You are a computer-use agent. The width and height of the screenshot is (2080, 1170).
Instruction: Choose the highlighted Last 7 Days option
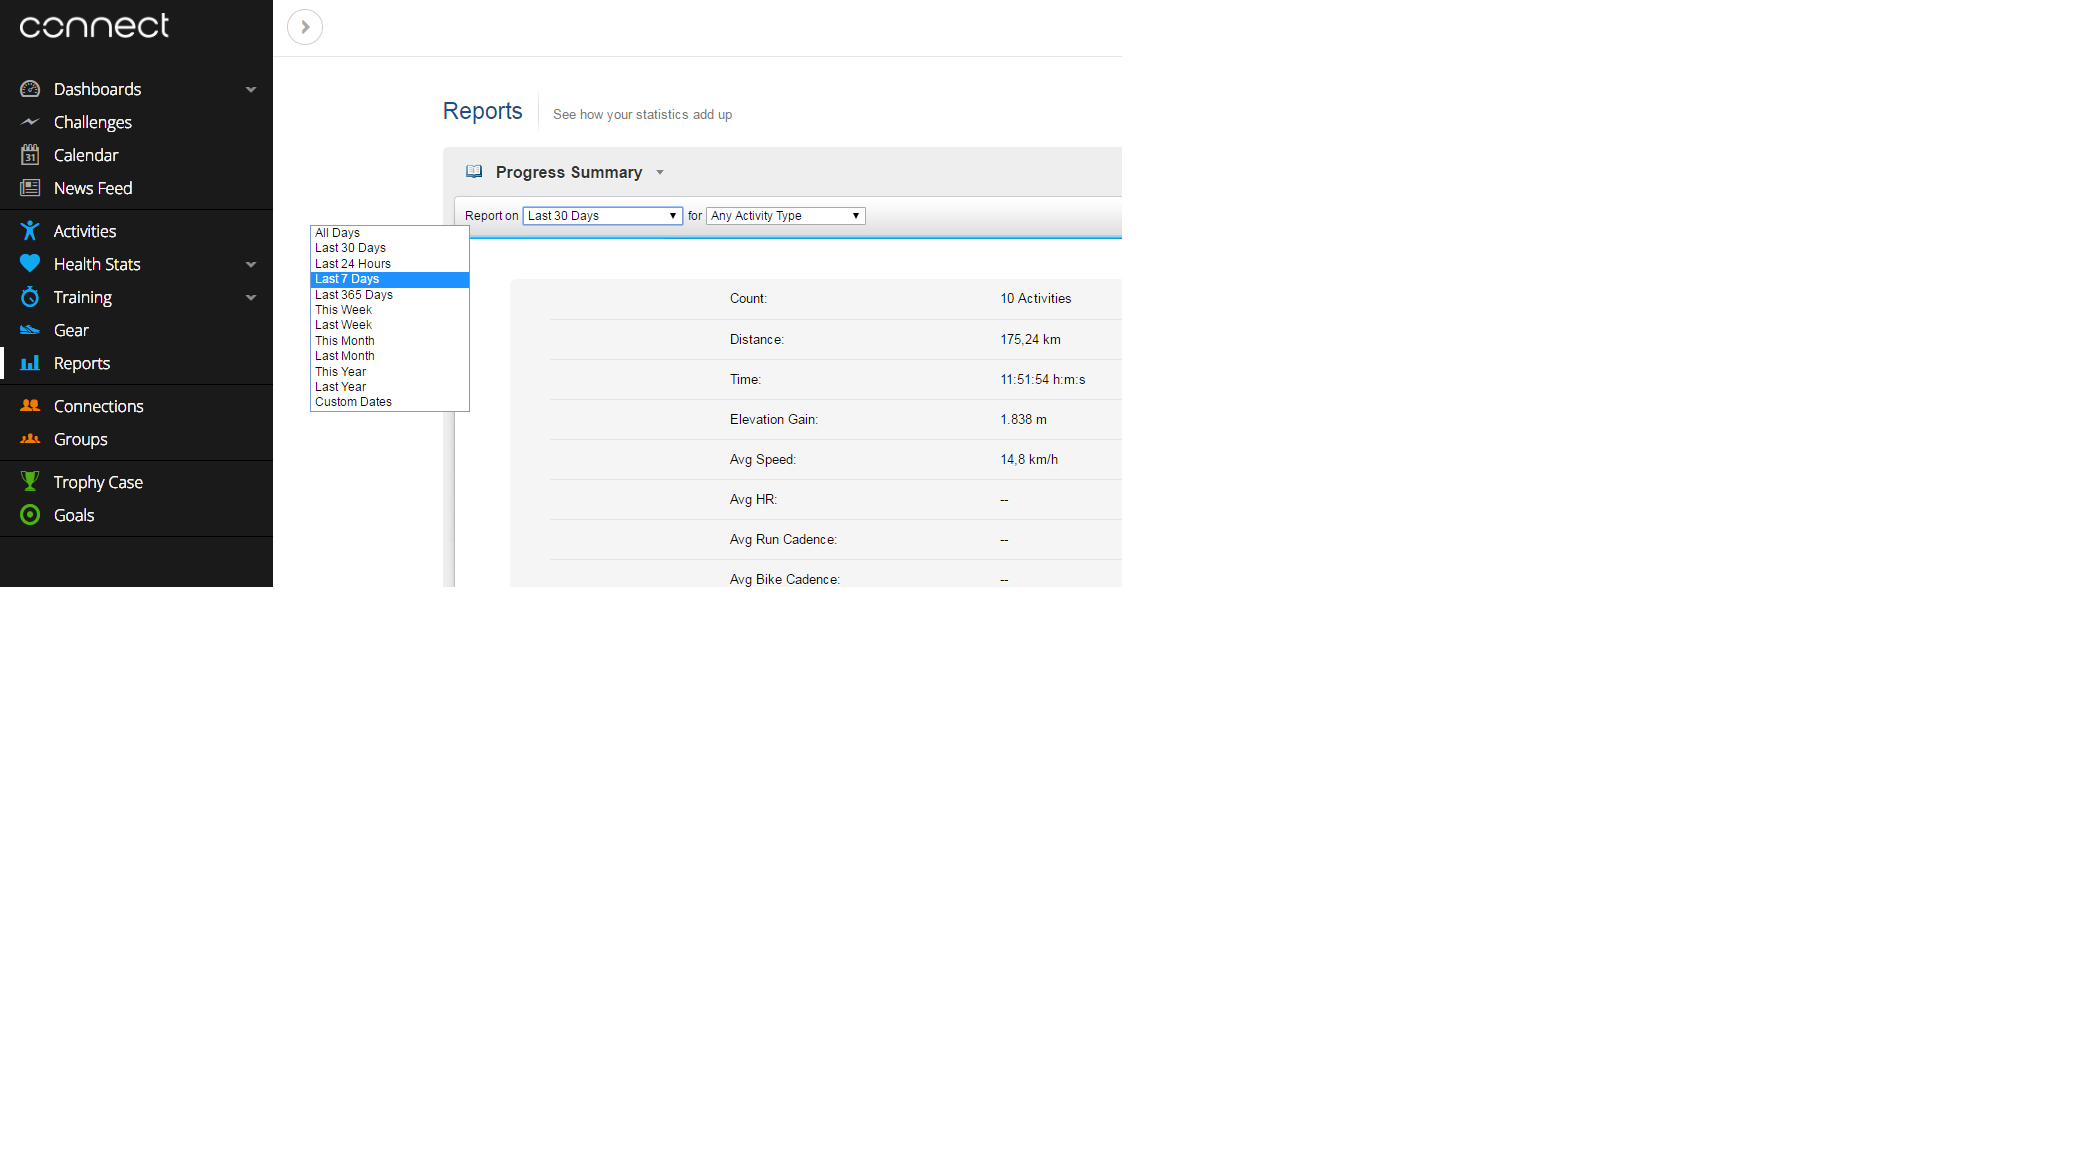390,279
